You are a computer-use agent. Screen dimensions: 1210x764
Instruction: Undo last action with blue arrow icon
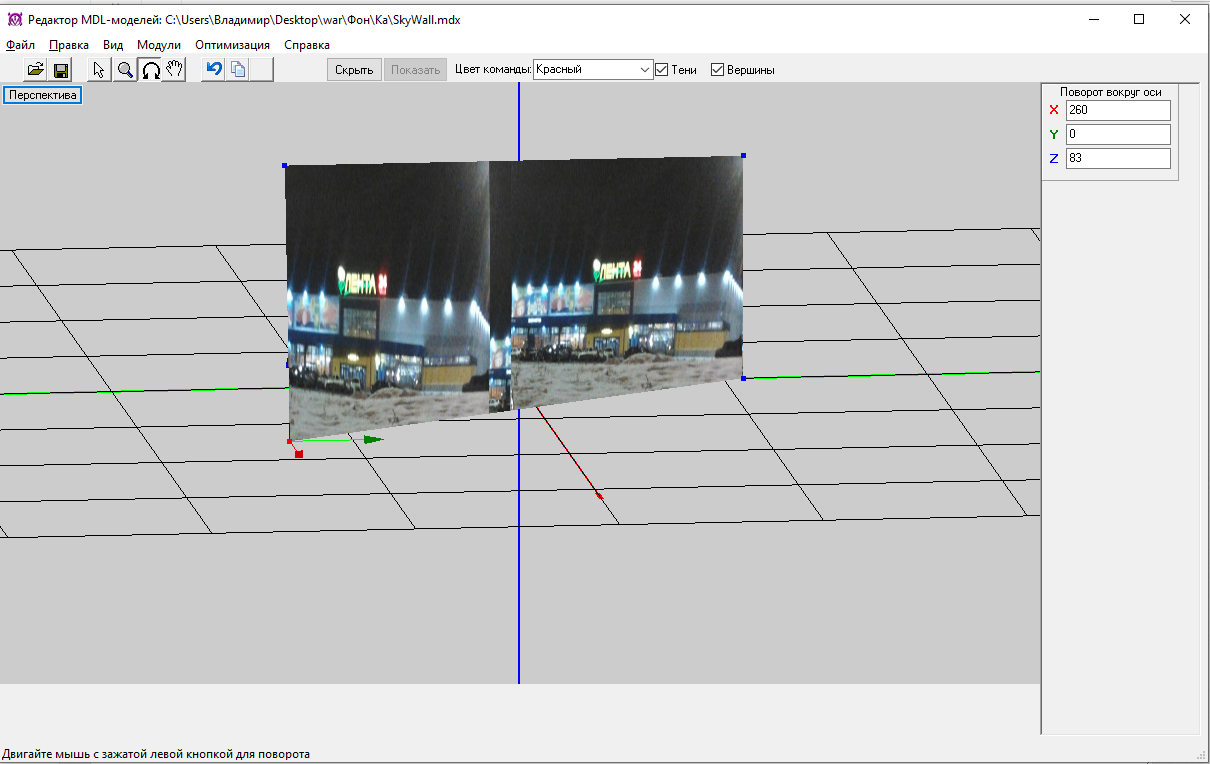213,70
